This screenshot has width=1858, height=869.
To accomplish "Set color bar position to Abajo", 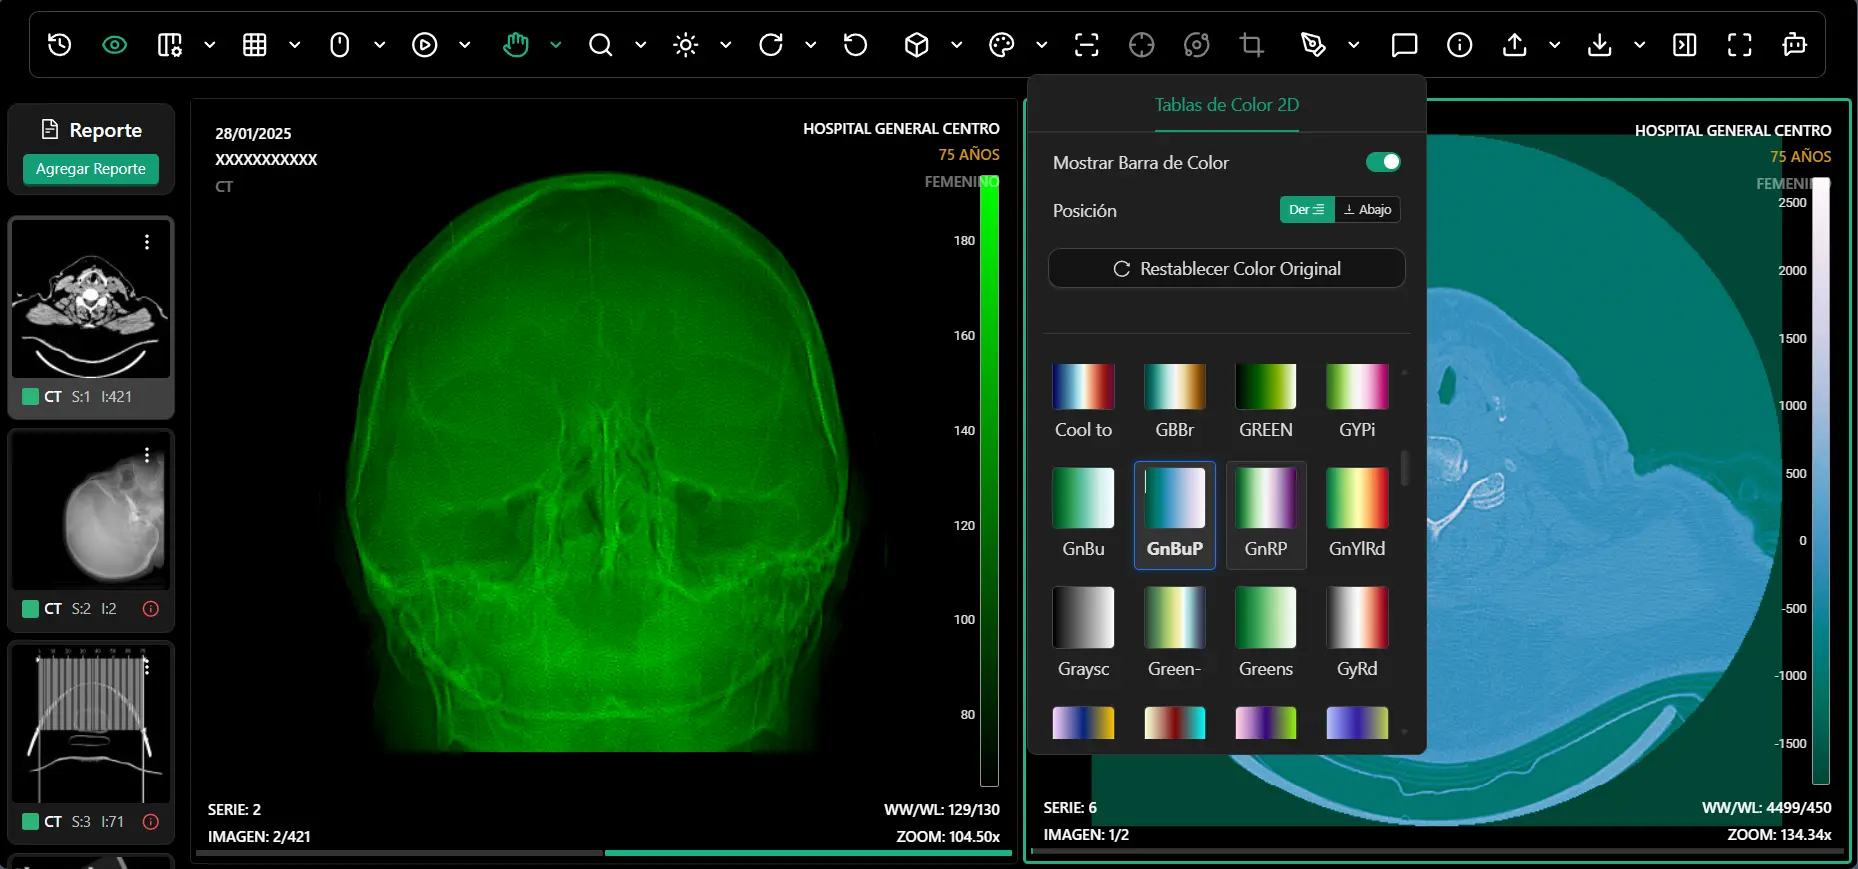I will [1367, 210].
